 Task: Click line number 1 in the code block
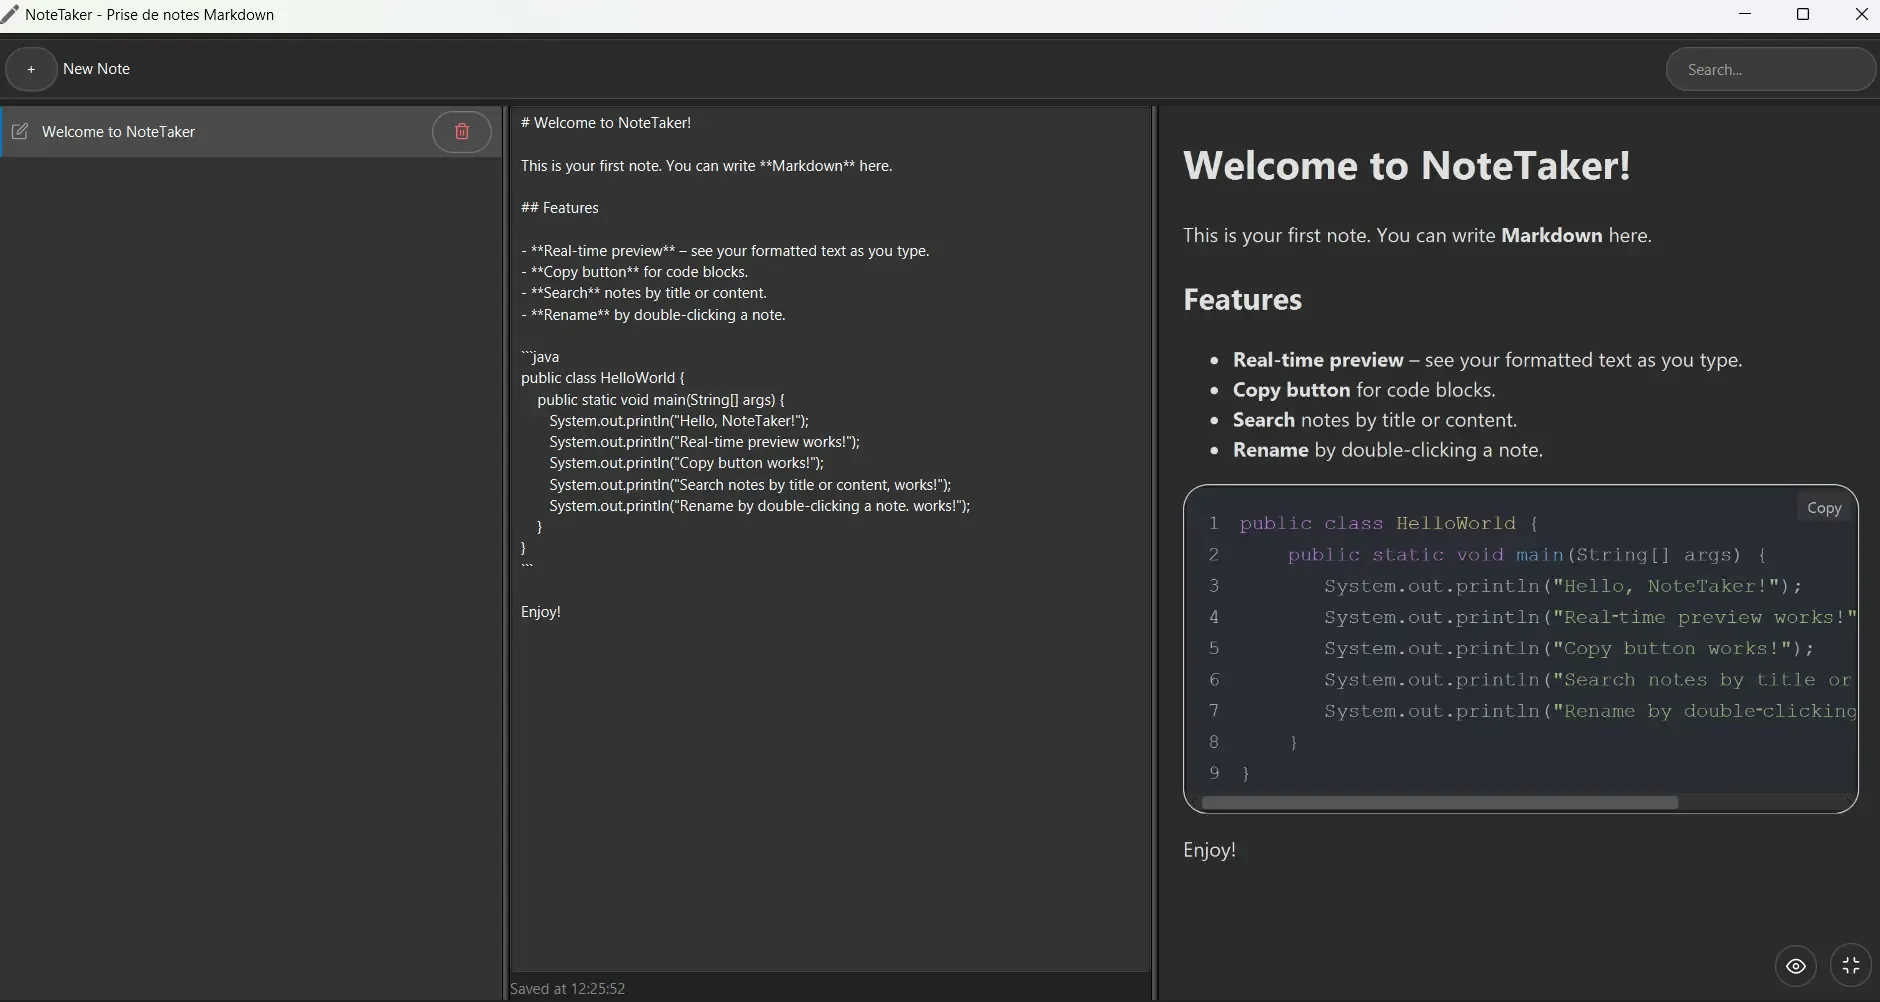pos(1214,523)
